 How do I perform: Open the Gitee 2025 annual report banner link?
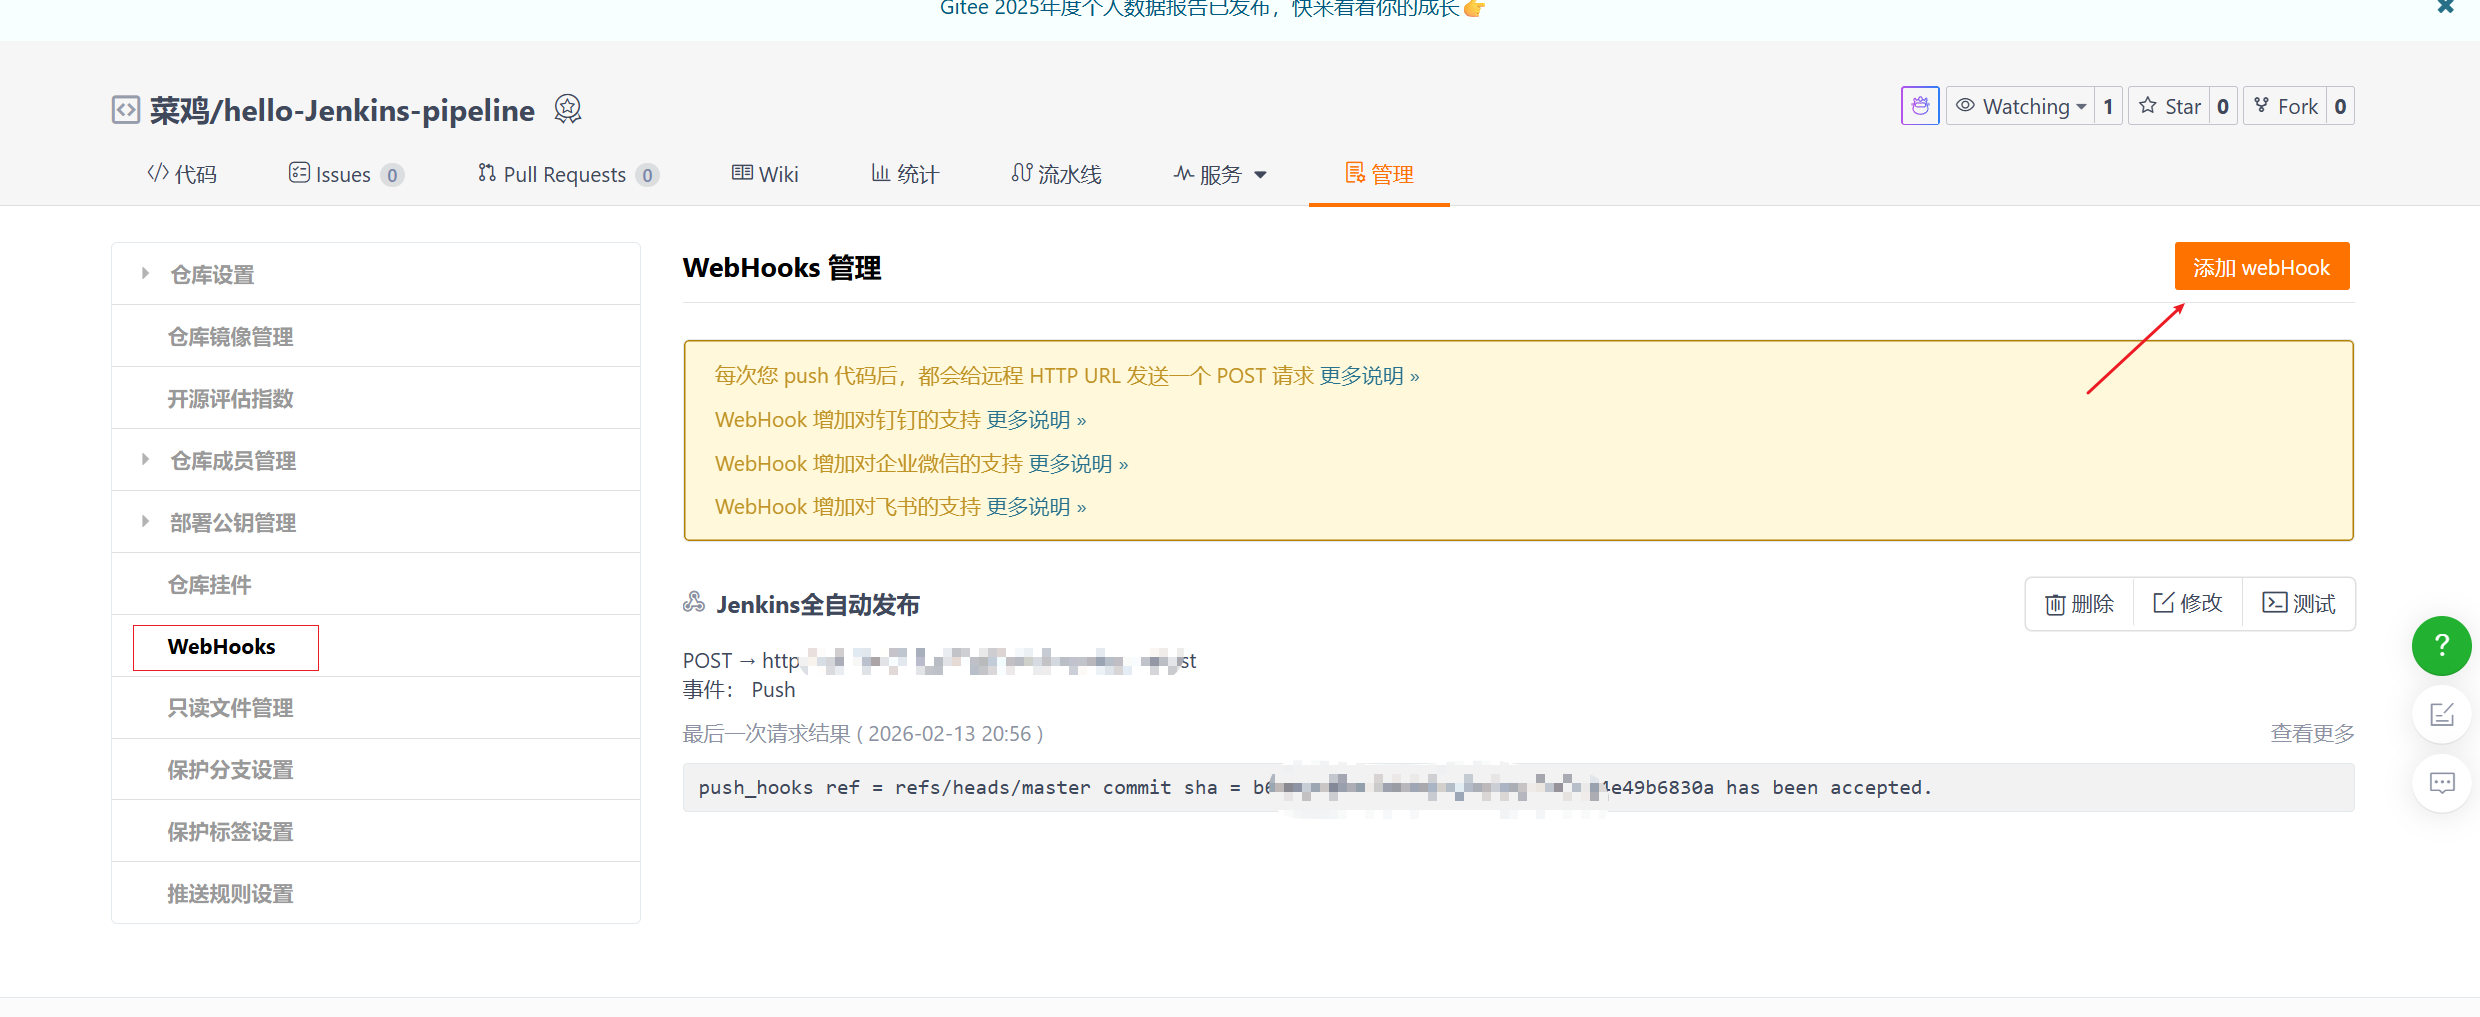click(x=1212, y=9)
